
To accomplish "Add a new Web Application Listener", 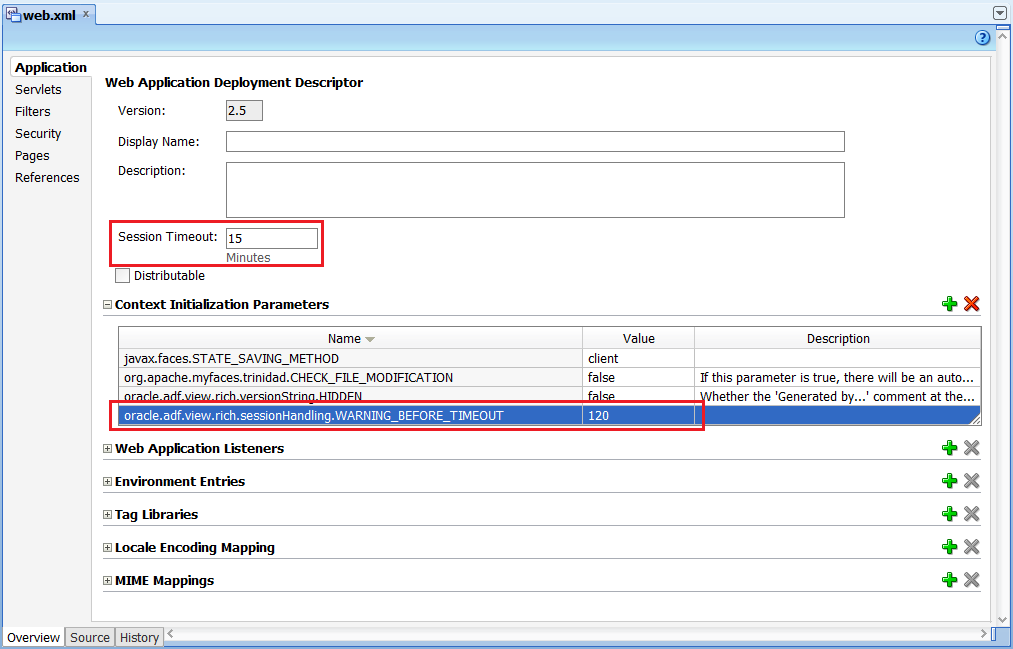I will pyautogui.click(x=949, y=447).
